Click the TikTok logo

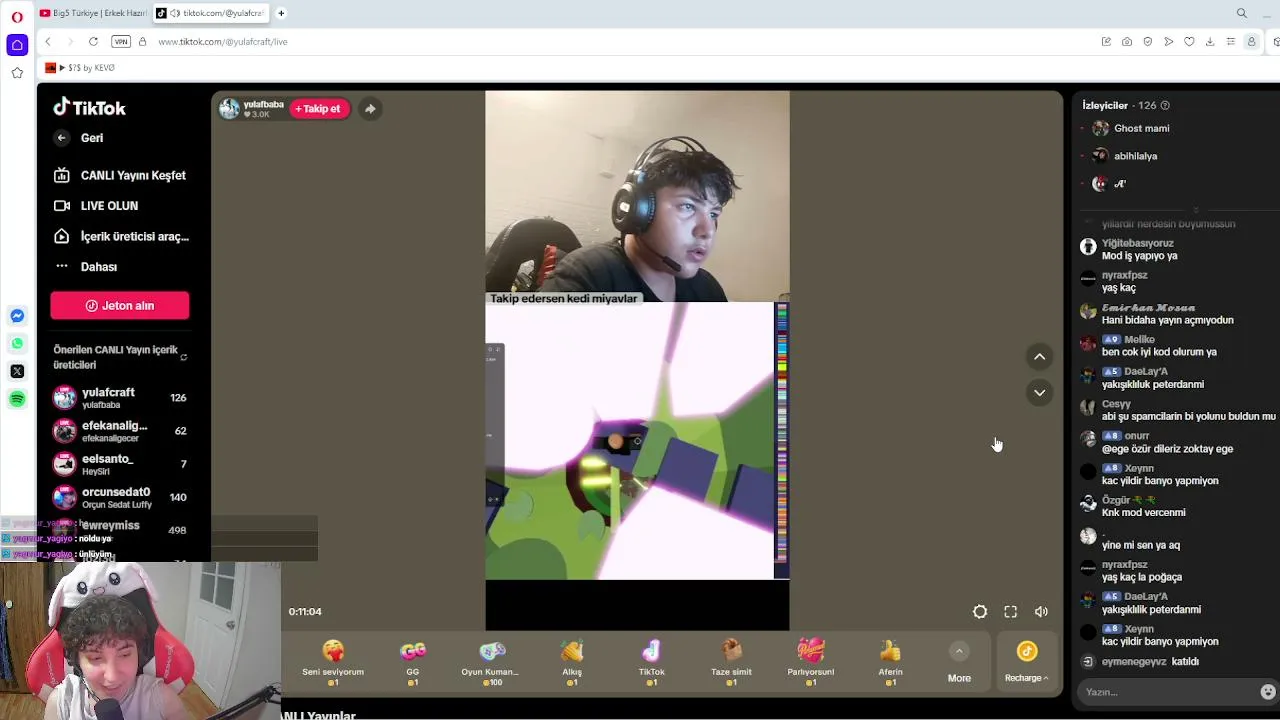[x=89, y=107]
